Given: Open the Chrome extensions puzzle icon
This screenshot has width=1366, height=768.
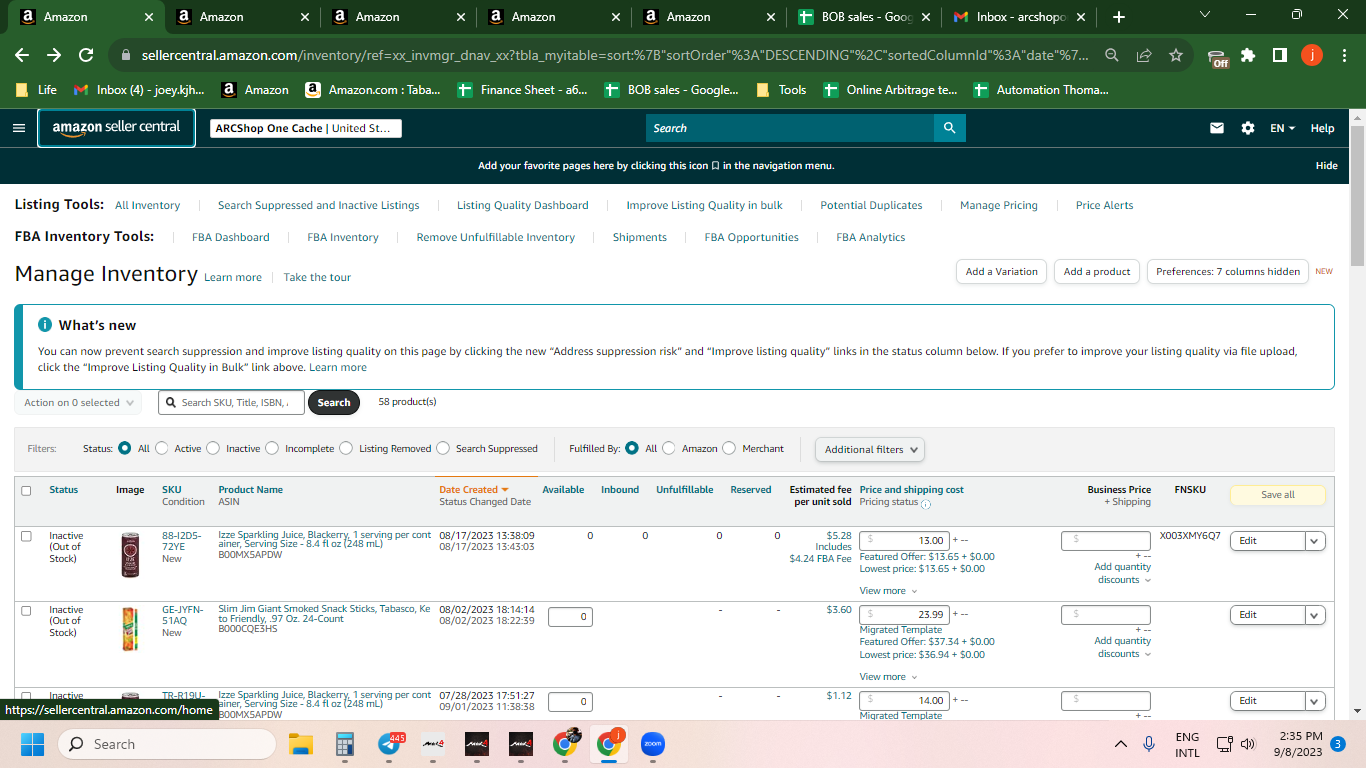Looking at the screenshot, I should pyautogui.click(x=1248, y=55).
